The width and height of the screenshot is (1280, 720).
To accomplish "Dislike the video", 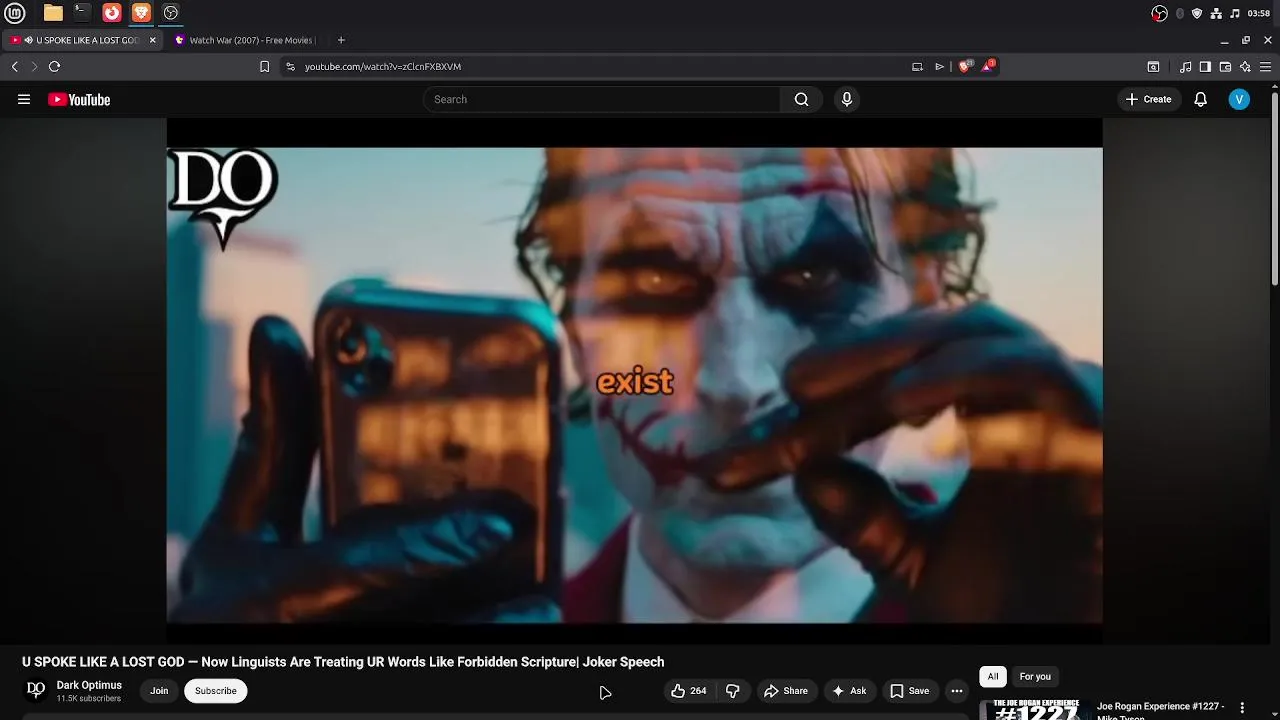I will pyautogui.click(x=733, y=691).
